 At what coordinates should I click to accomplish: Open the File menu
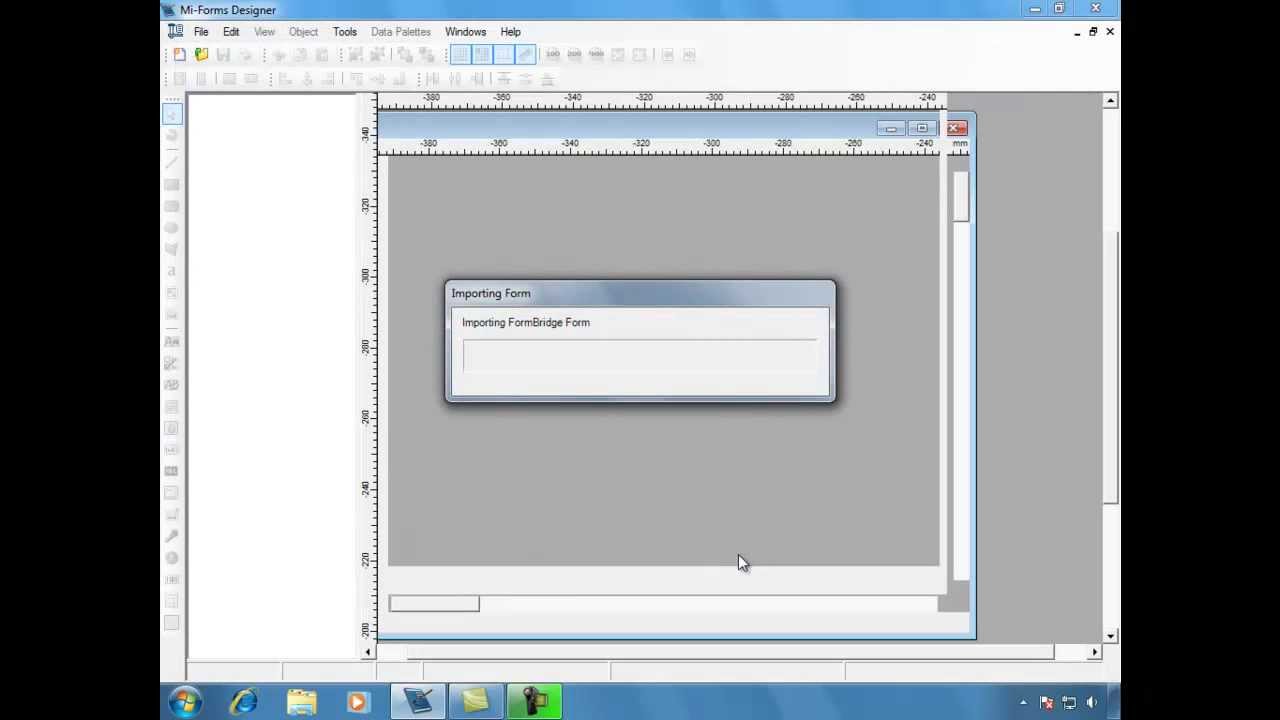(x=201, y=32)
